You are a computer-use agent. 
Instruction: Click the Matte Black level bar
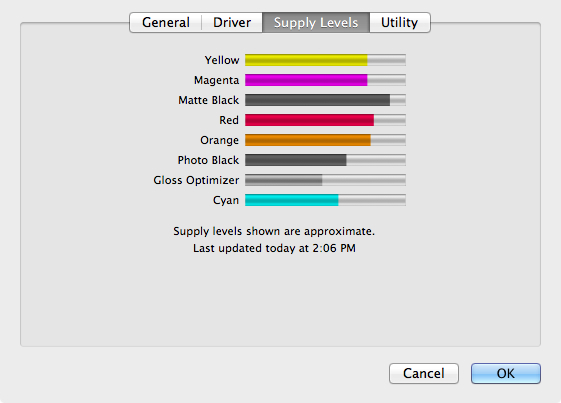325,100
